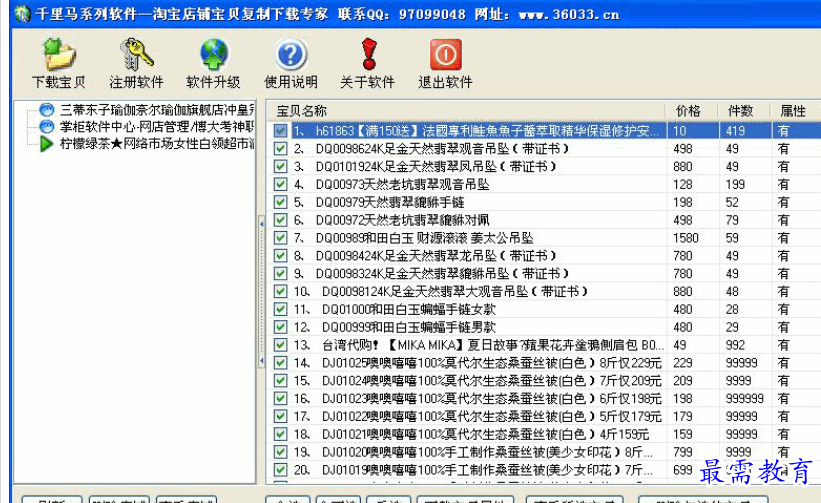
Task: Select row 11 DQ01000和田白玉蝙蝠手链女款
Action: [545, 309]
